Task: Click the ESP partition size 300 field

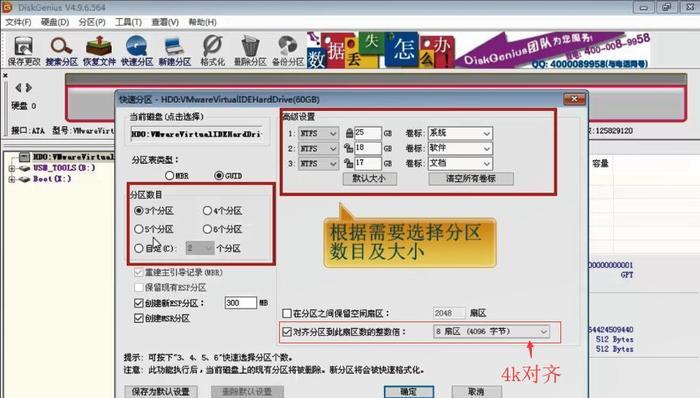Action: 241,303
